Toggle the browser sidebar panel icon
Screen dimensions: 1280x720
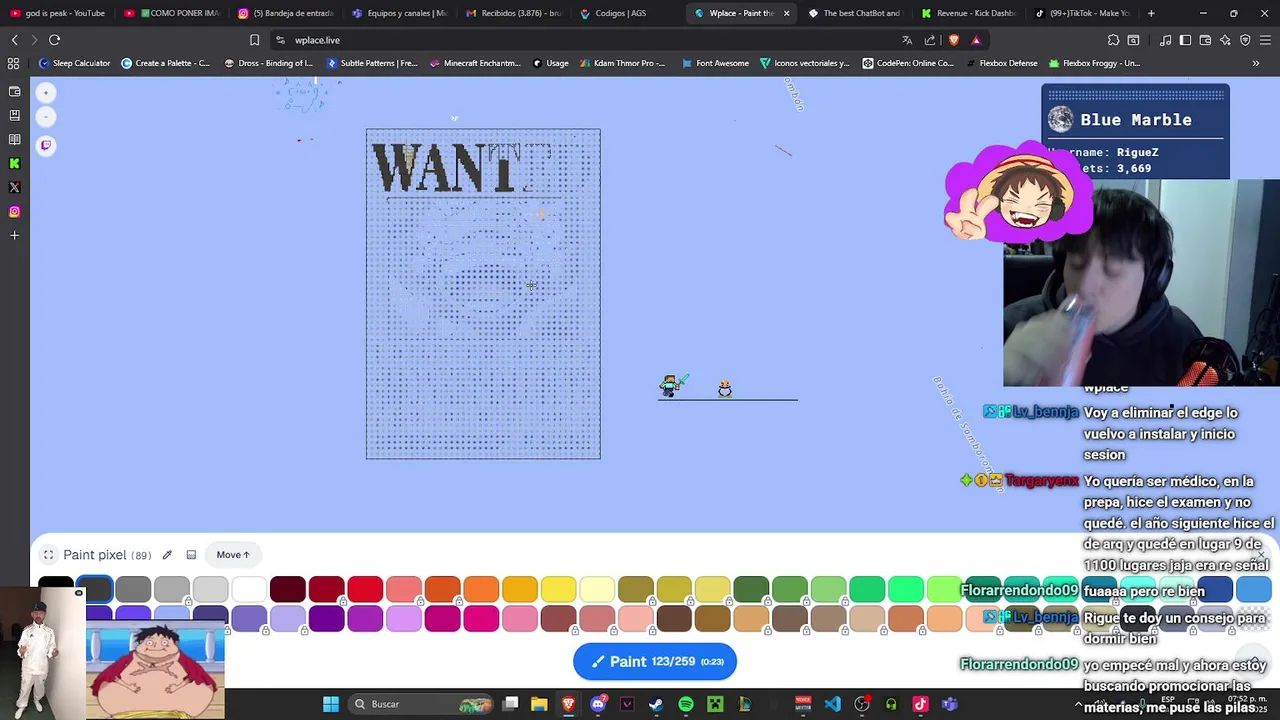click(1185, 40)
